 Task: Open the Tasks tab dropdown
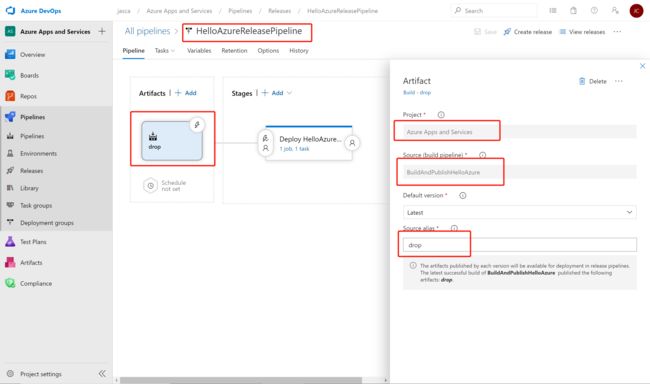(165, 51)
